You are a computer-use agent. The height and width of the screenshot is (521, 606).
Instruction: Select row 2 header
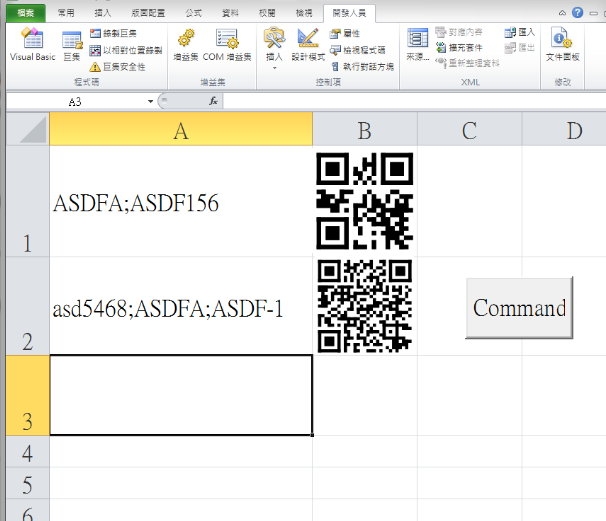tap(28, 306)
